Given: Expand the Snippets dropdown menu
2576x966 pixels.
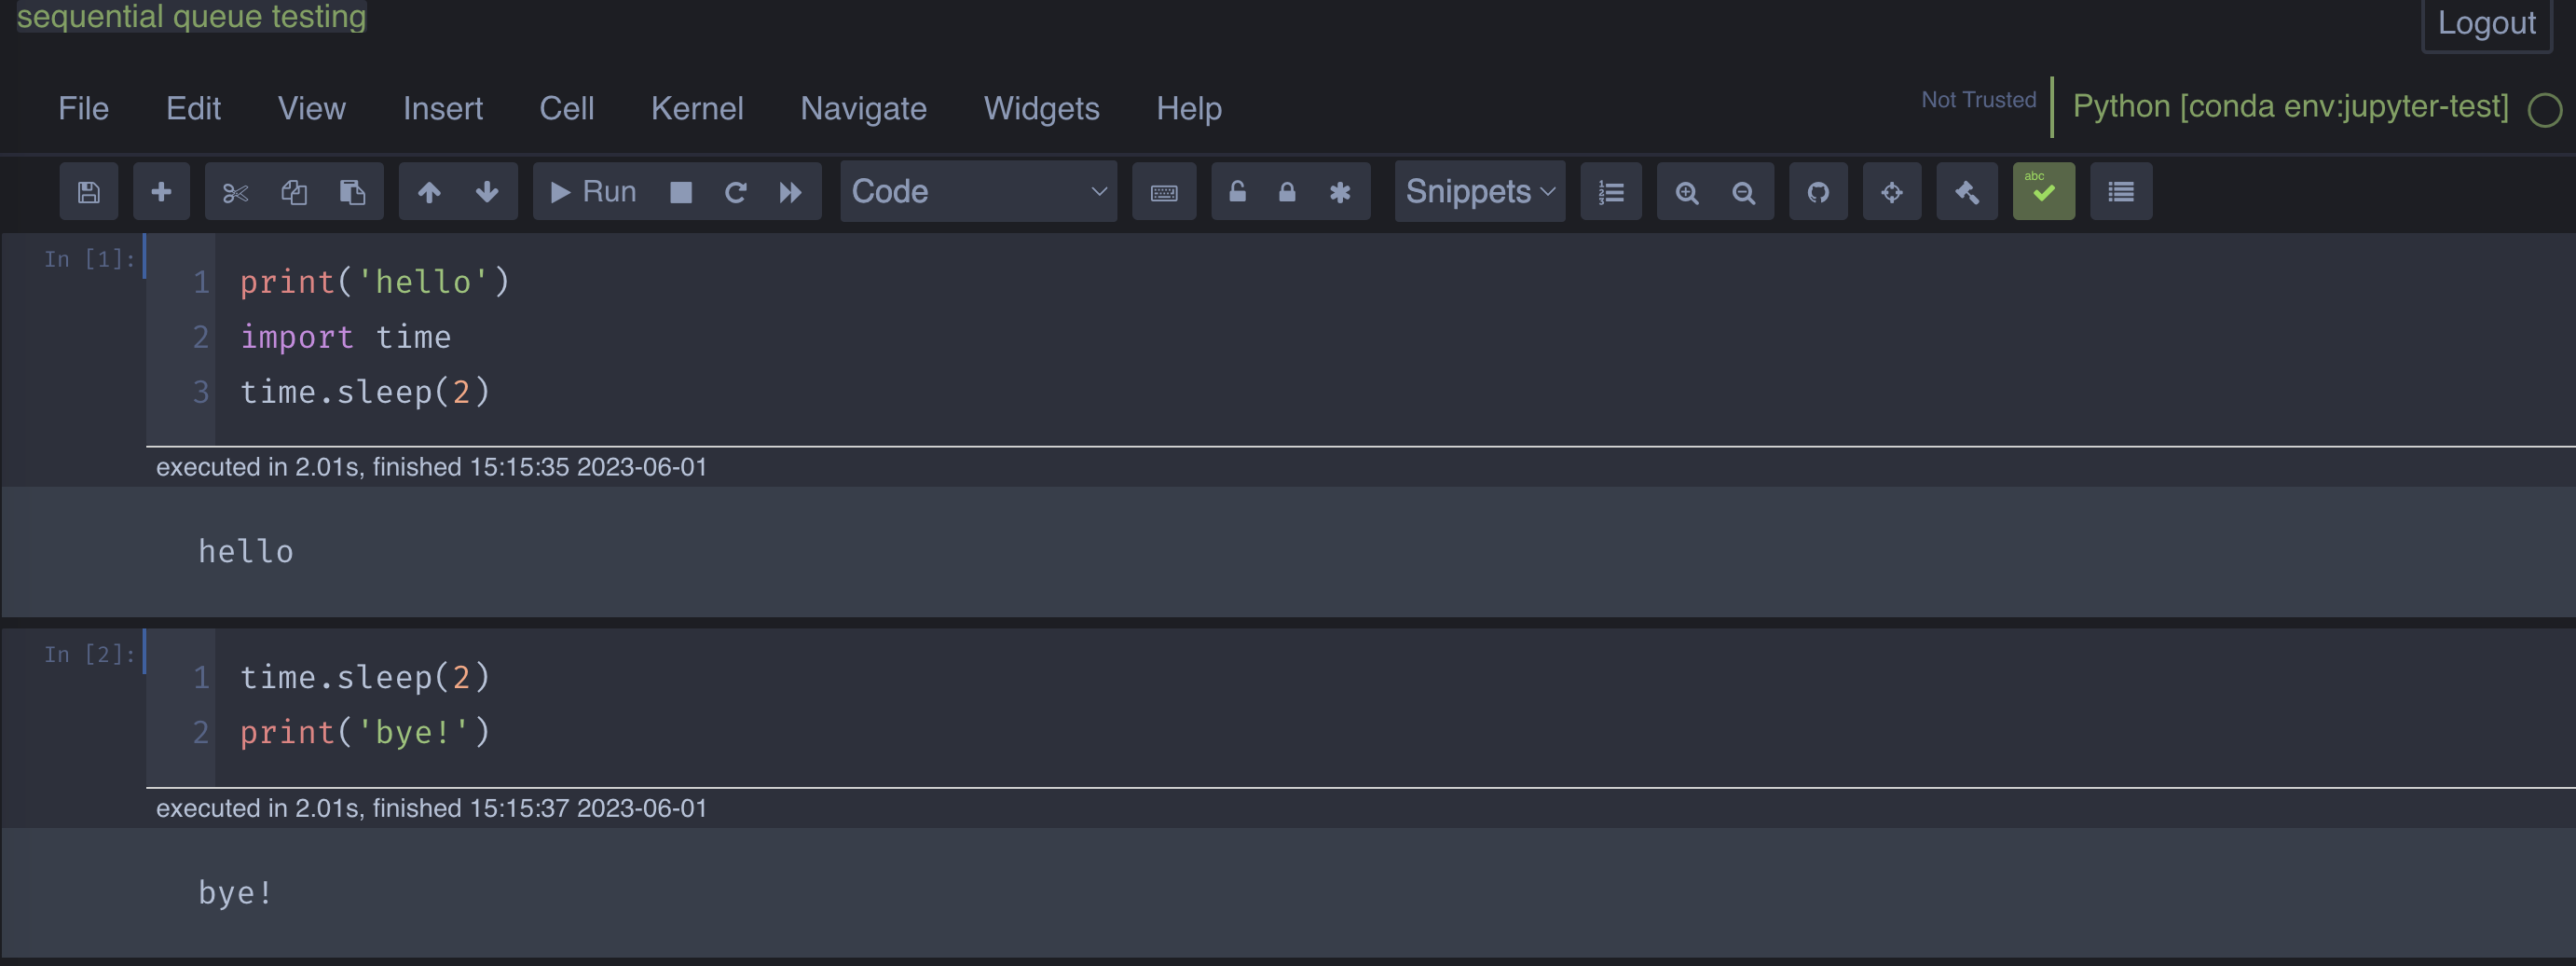Looking at the screenshot, I should pos(1479,192).
